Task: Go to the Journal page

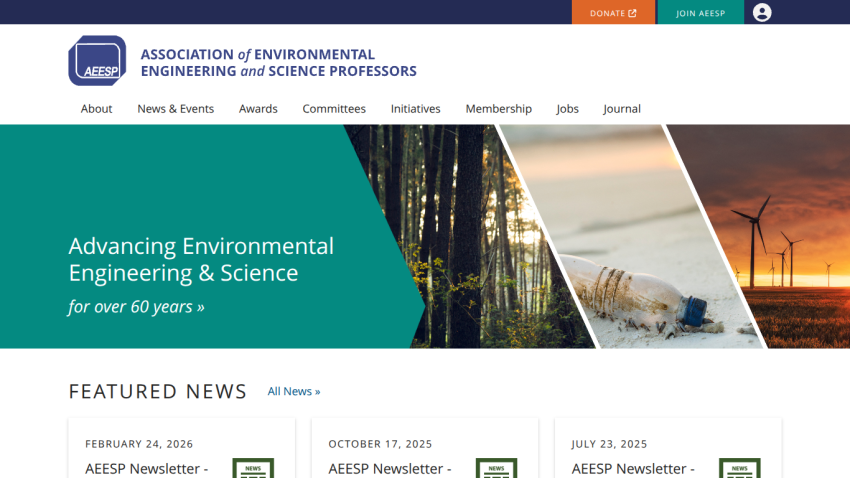Action: (622, 109)
